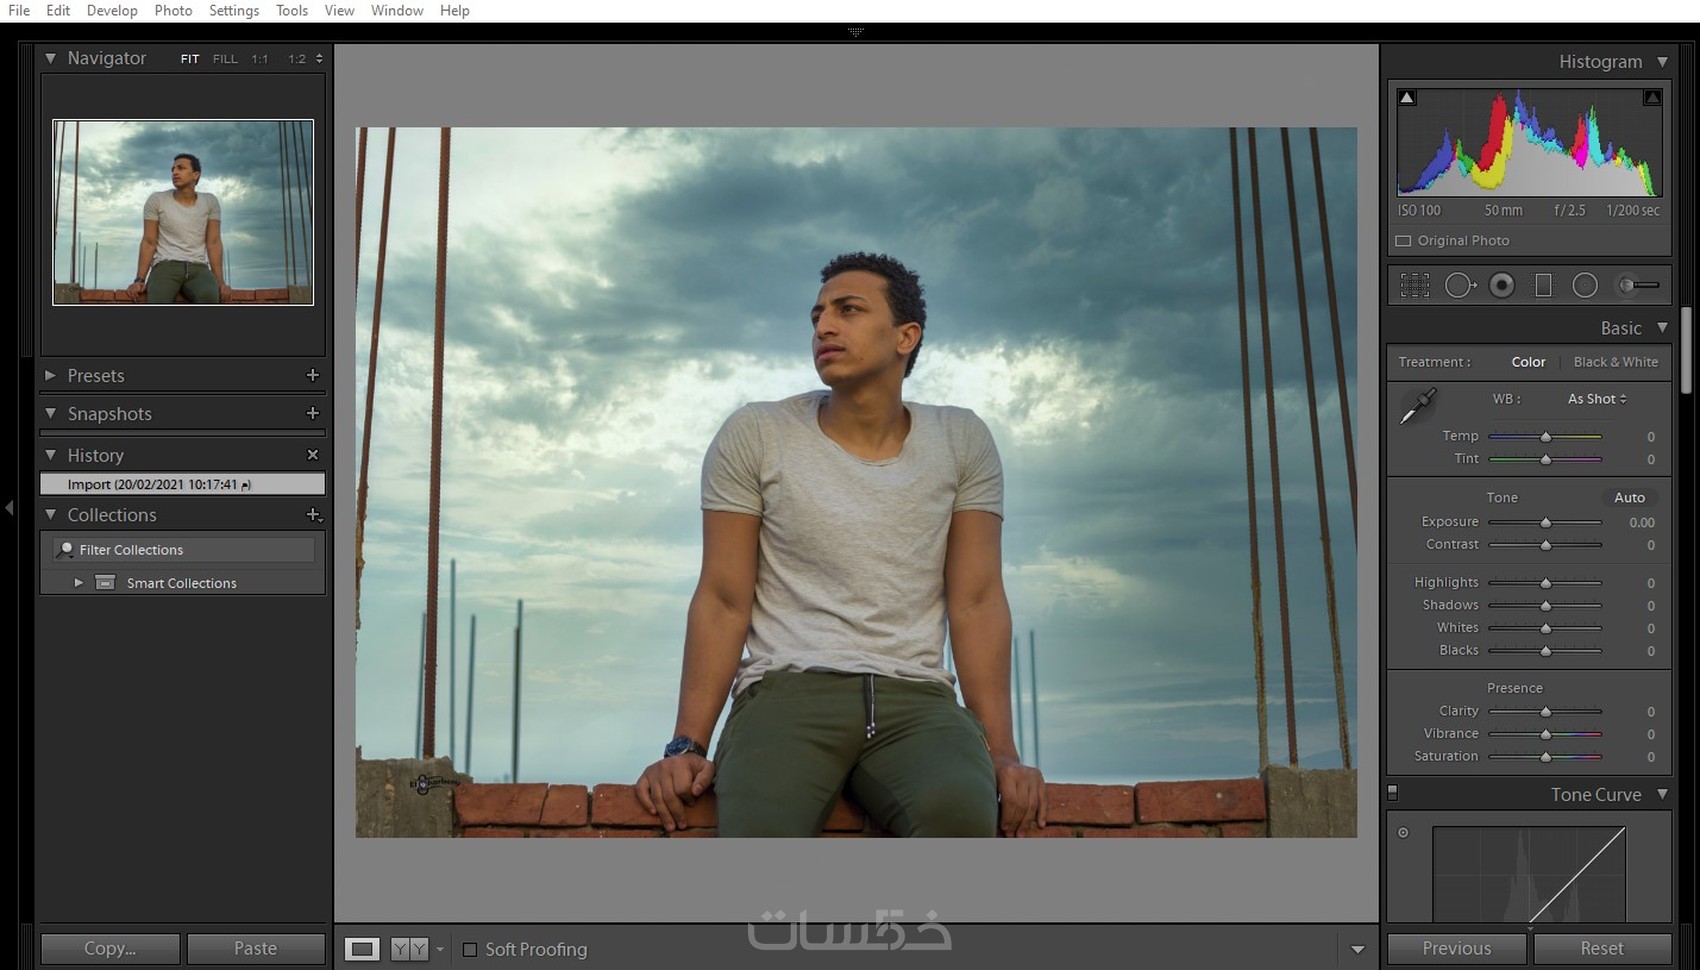
Task: Open the toolbar content dropdown arrow
Action: click(1357, 949)
